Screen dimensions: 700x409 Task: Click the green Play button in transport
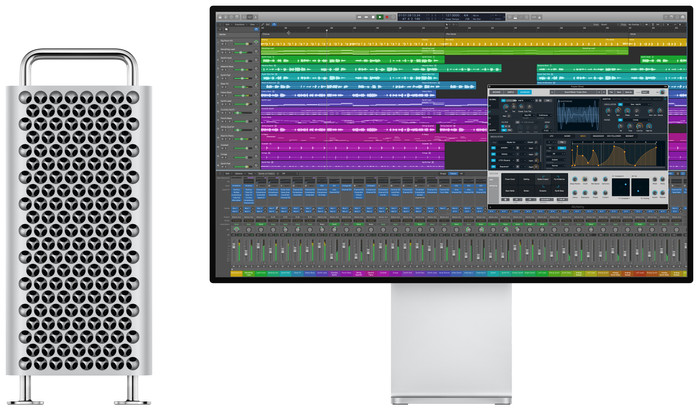point(380,17)
